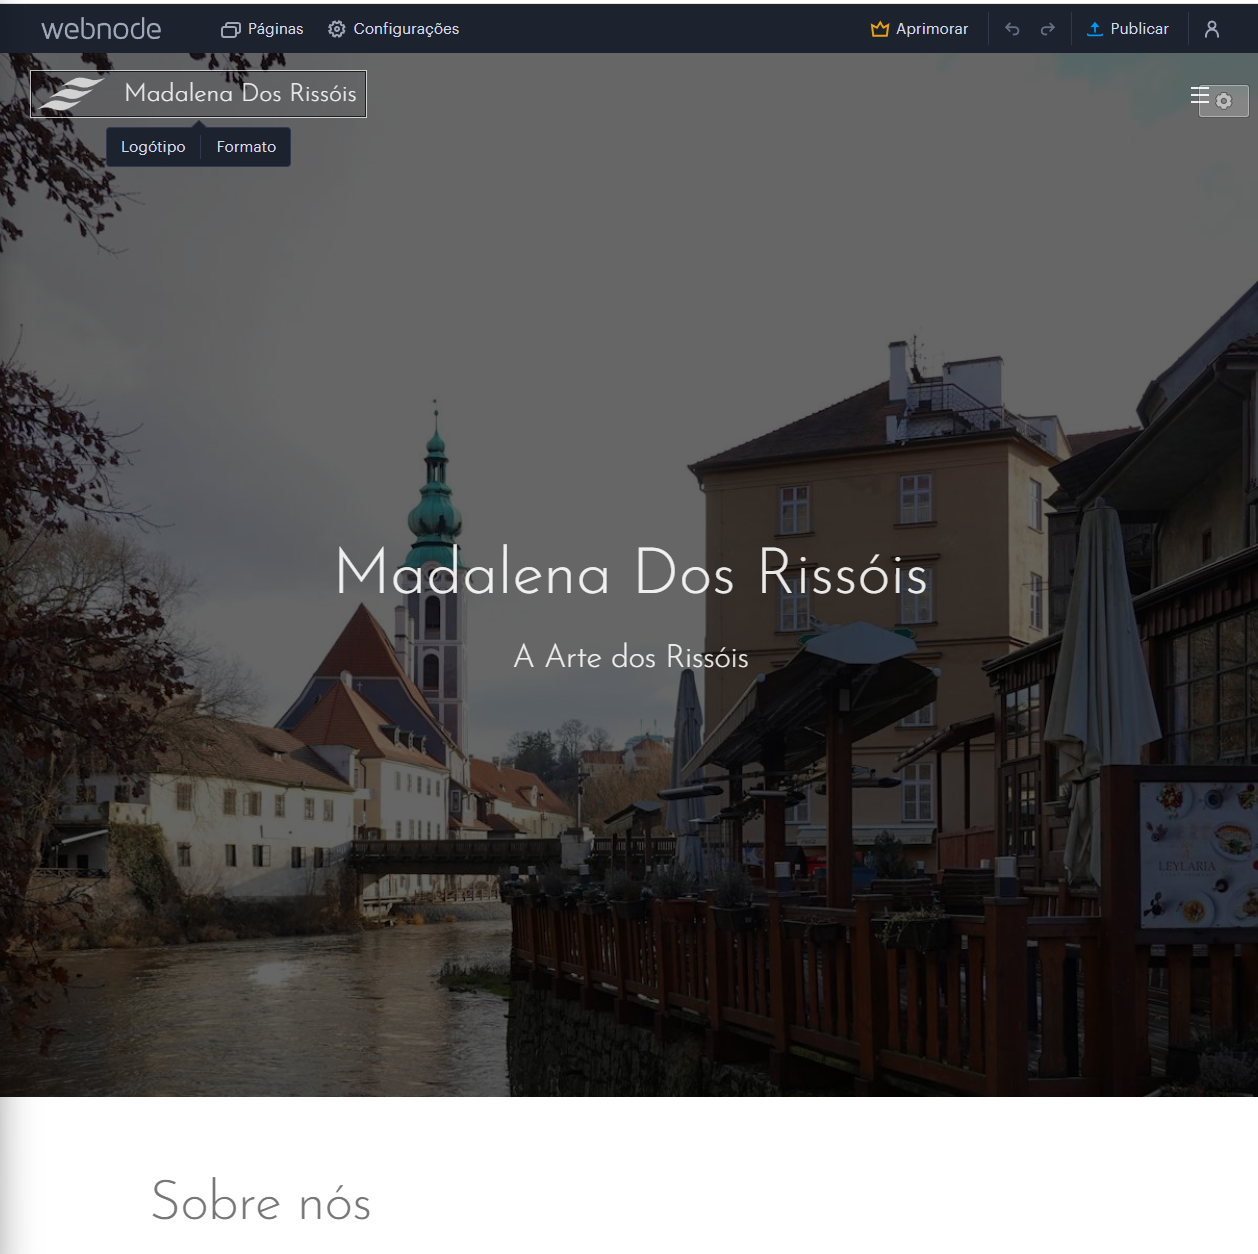Open the Configurações menu label
1258x1254 pixels.
(406, 30)
